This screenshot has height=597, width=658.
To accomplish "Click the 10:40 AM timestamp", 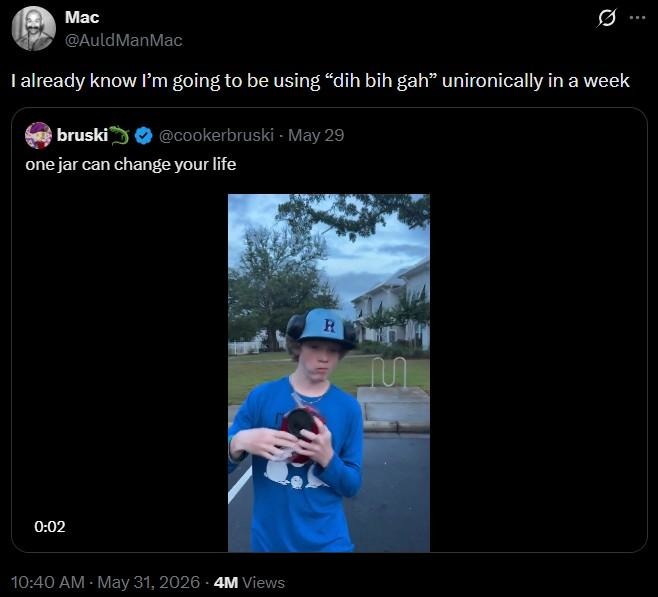I will [48, 582].
